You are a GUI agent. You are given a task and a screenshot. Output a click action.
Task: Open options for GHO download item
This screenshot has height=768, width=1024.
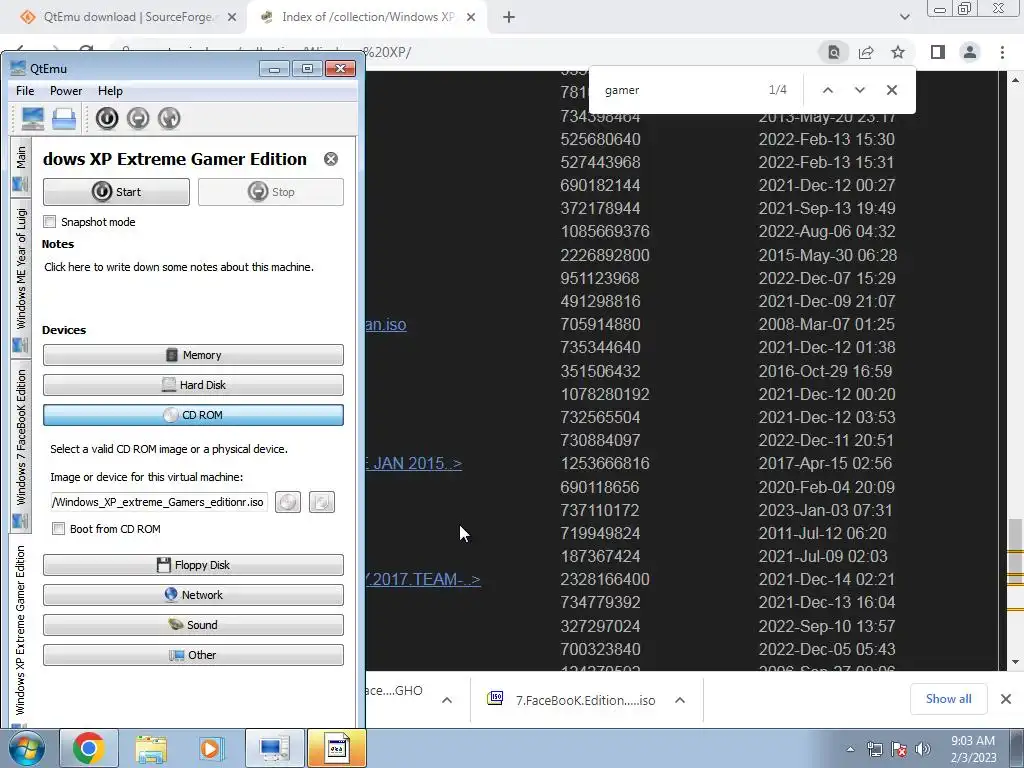click(x=447, y=700)
